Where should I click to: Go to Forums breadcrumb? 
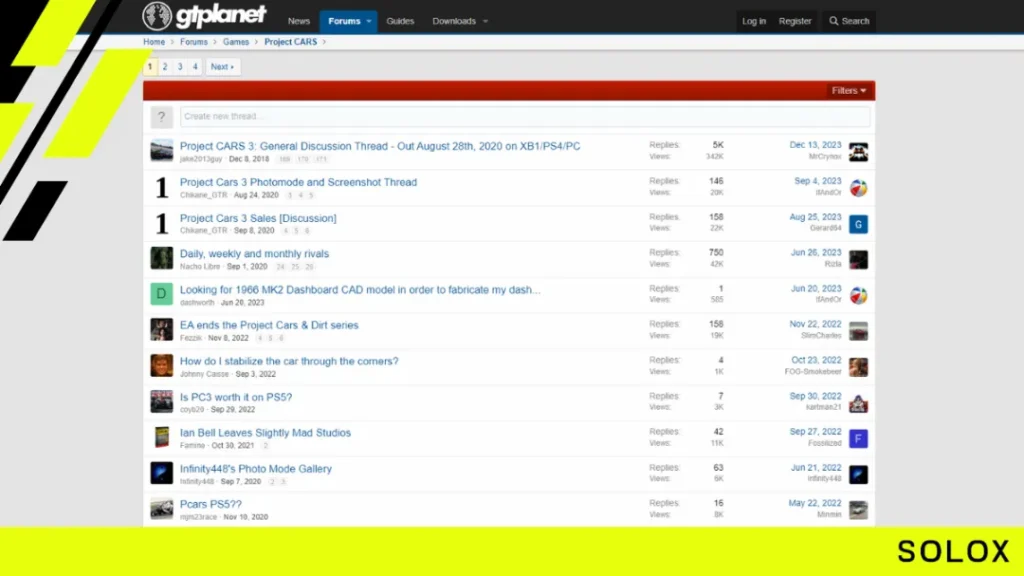(x=194, y=42)
